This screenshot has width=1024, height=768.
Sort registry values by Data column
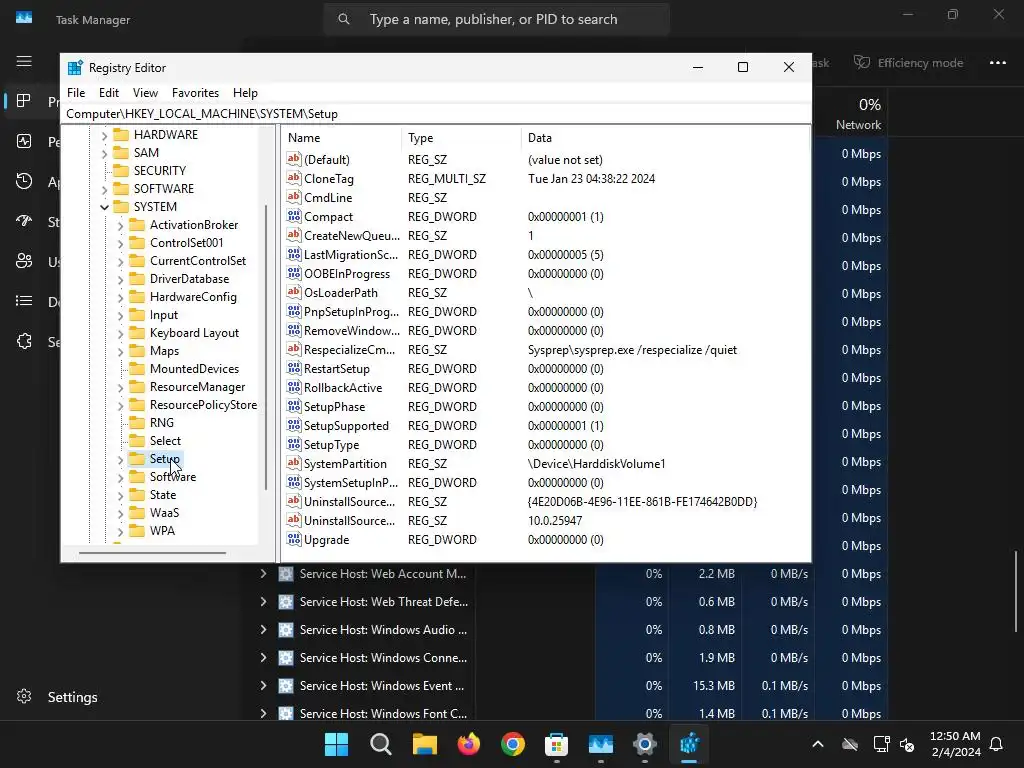(665, 138)
